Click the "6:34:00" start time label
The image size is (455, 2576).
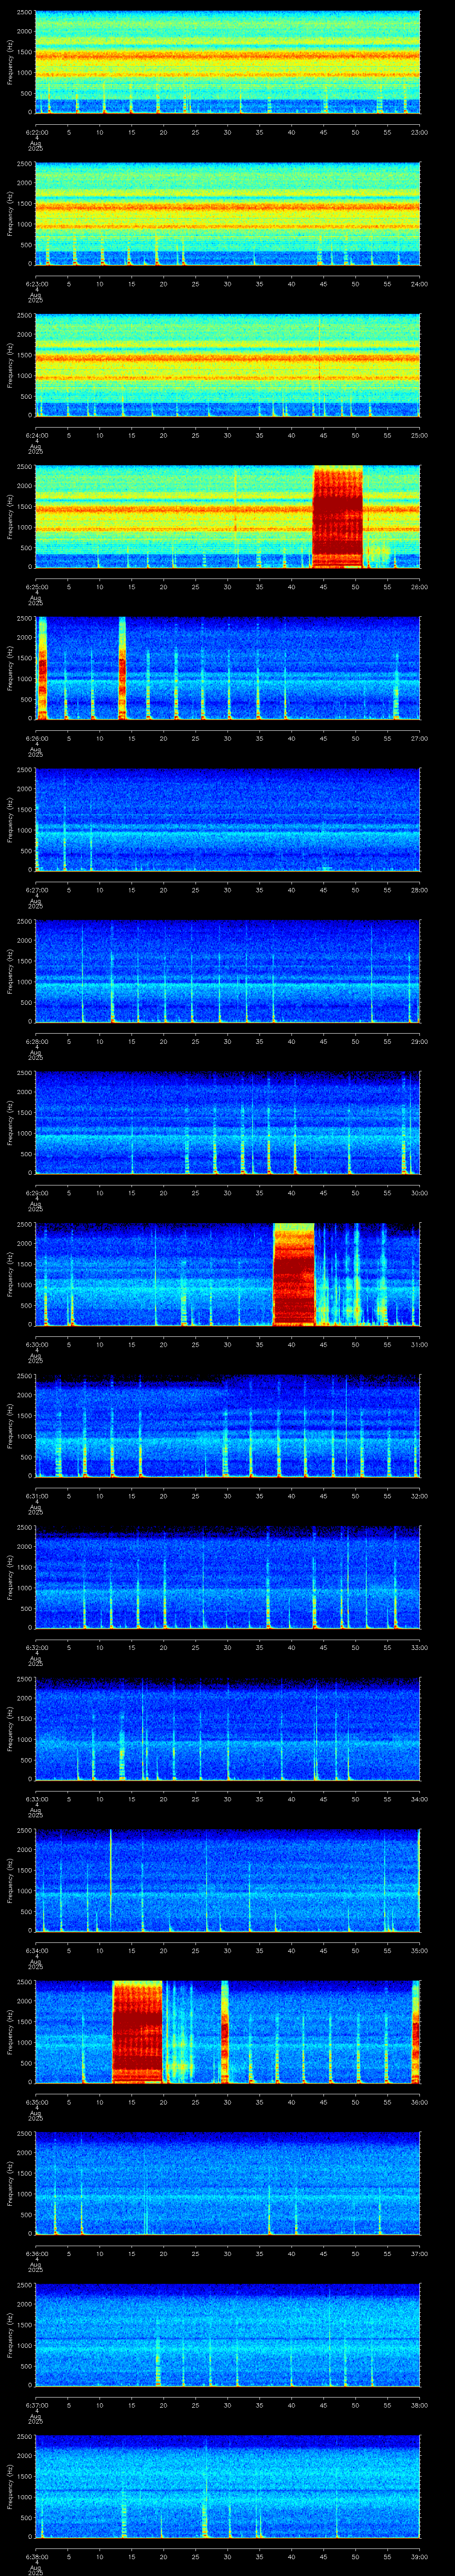coord(36,1950)
